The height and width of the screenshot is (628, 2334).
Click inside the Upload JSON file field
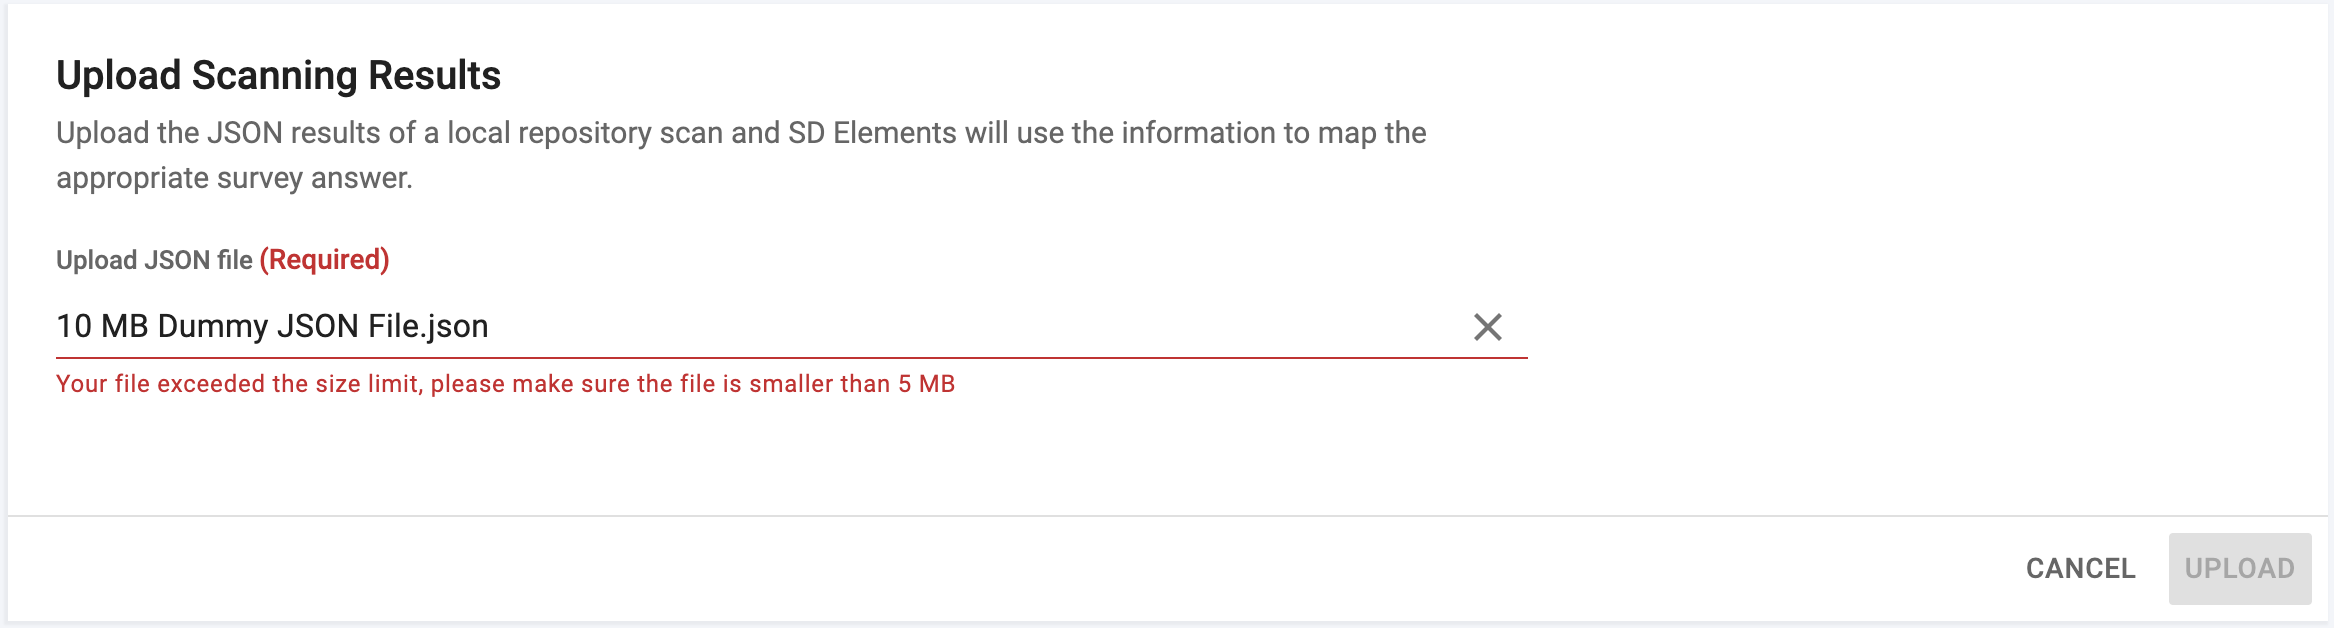tap(700, 325)
